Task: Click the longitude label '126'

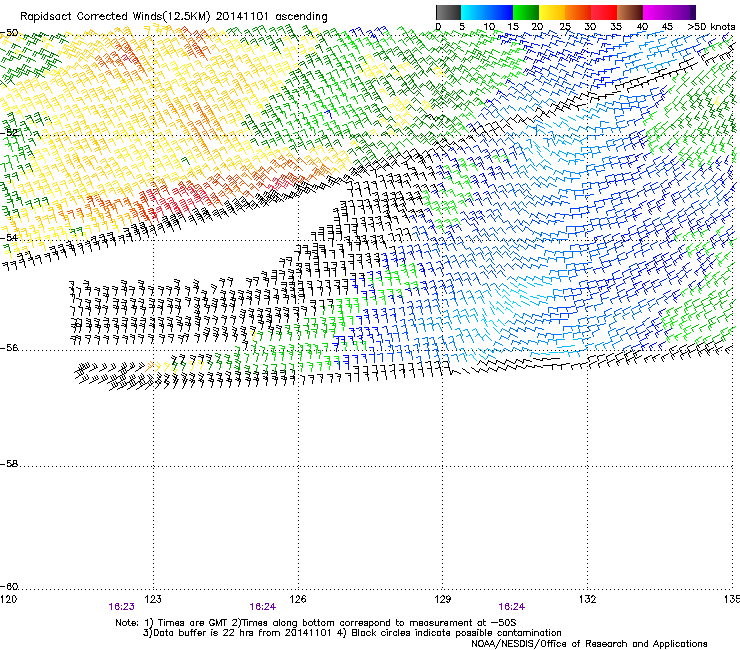Action: [x=298, y=599]
